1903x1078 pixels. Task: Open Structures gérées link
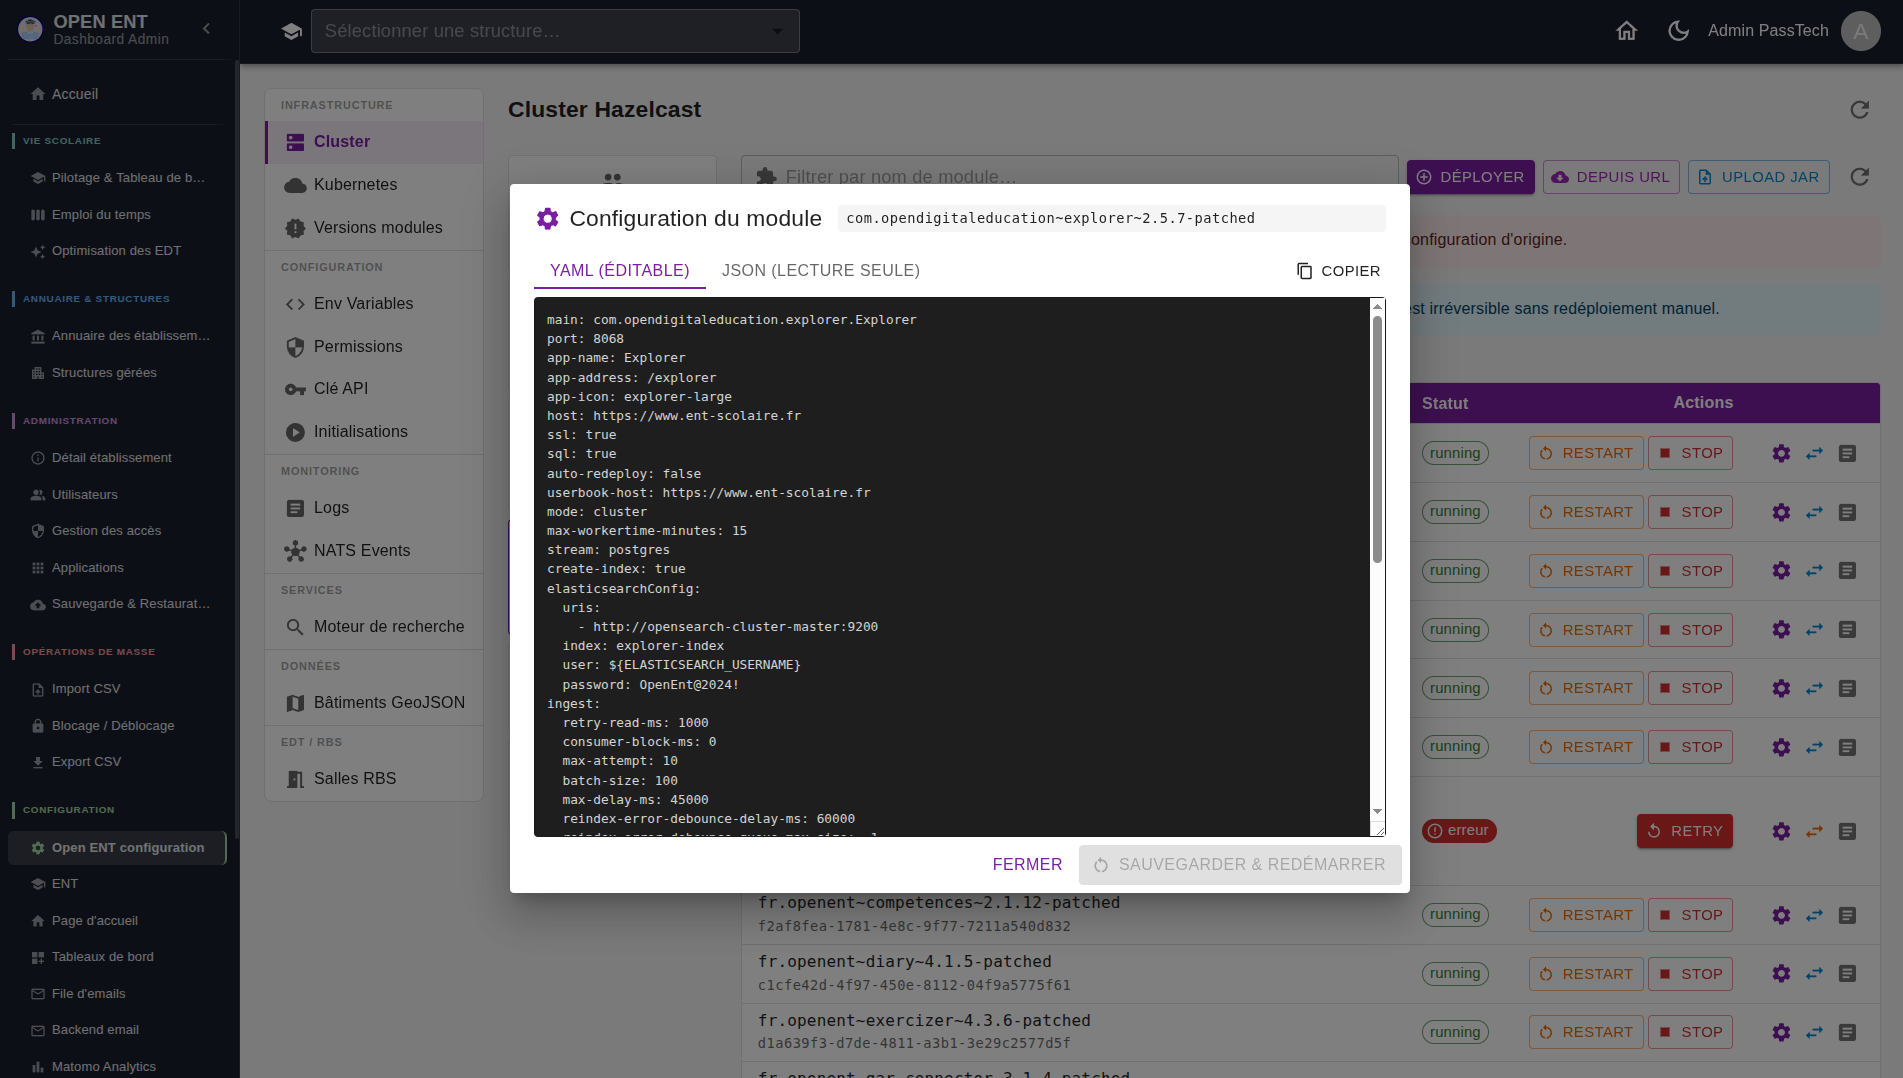[x=118, y=373]
